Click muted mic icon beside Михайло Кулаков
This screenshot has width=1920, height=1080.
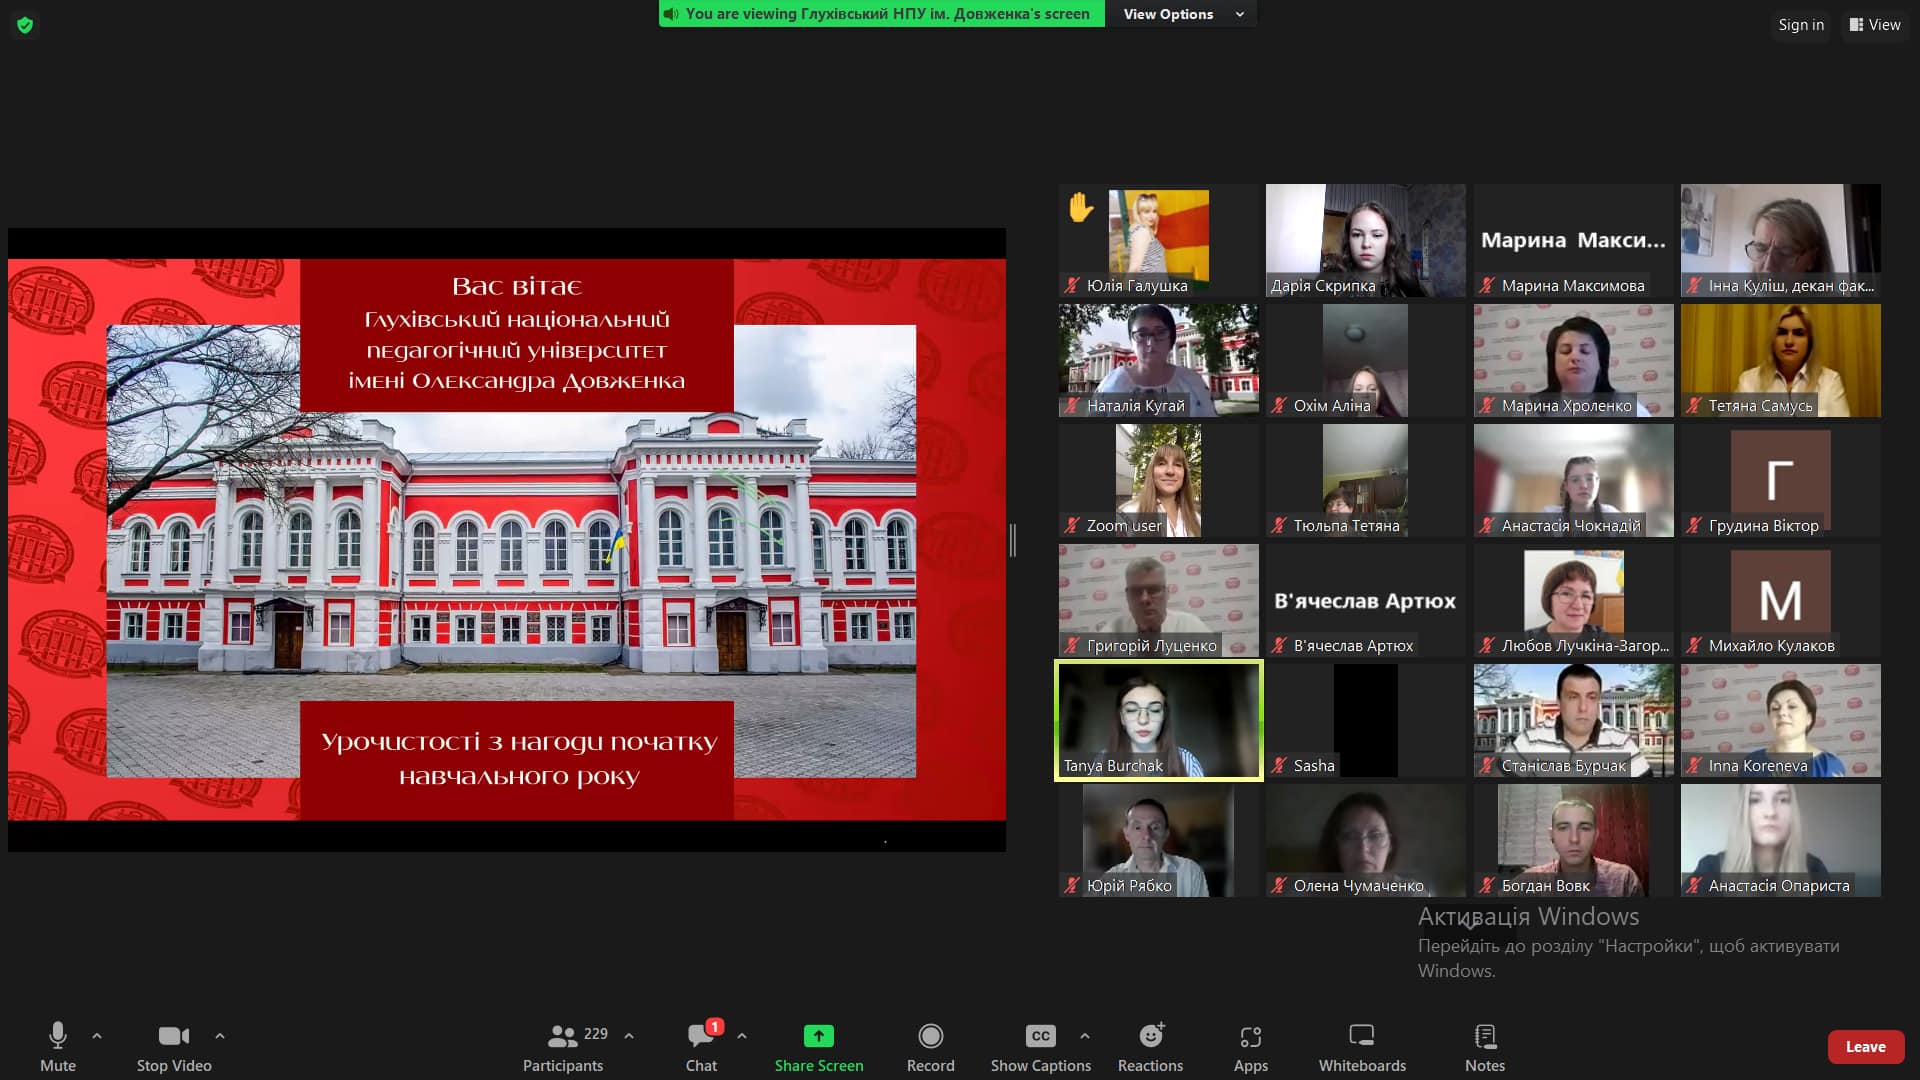coord(1694,646)
